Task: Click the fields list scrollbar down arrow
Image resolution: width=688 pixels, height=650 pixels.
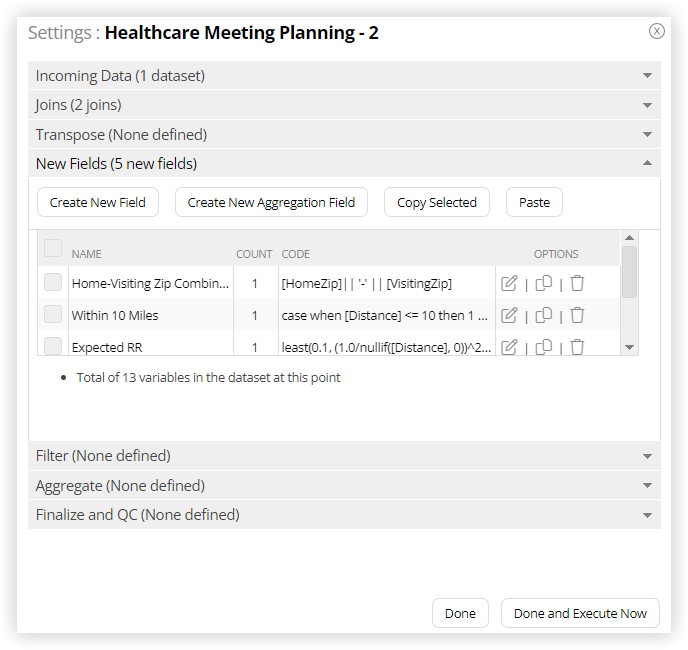Action: point(630,347)
